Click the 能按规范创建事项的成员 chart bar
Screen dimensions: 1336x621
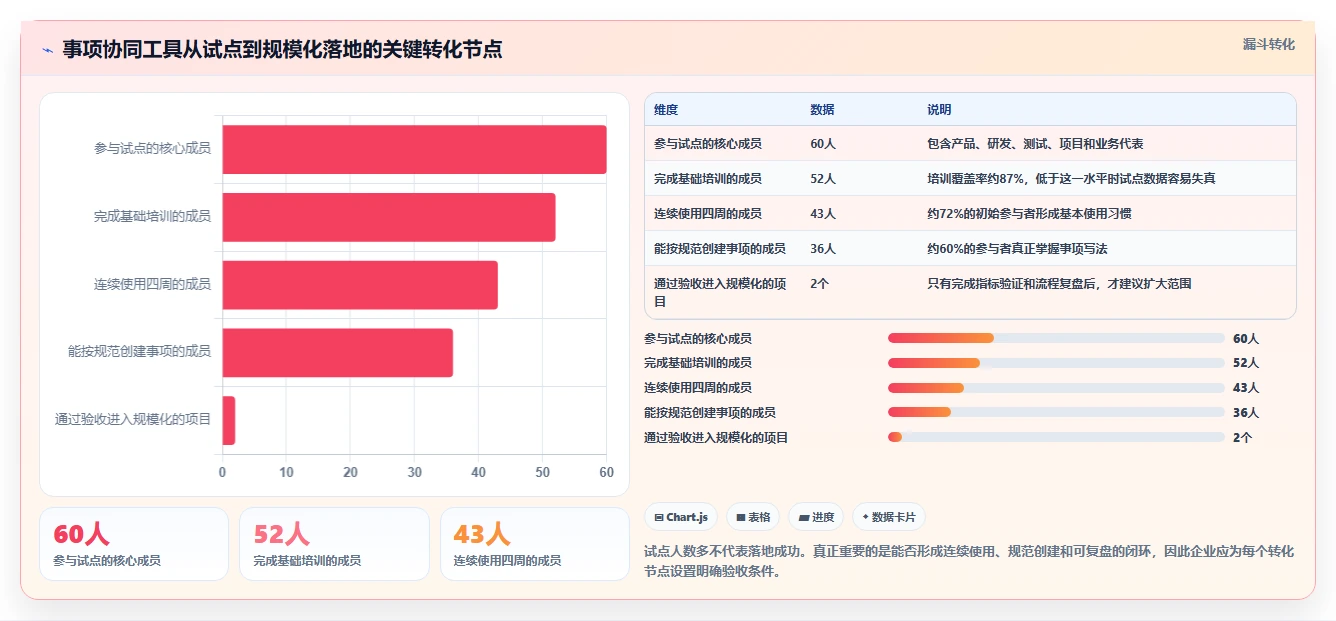click(337, 353)
